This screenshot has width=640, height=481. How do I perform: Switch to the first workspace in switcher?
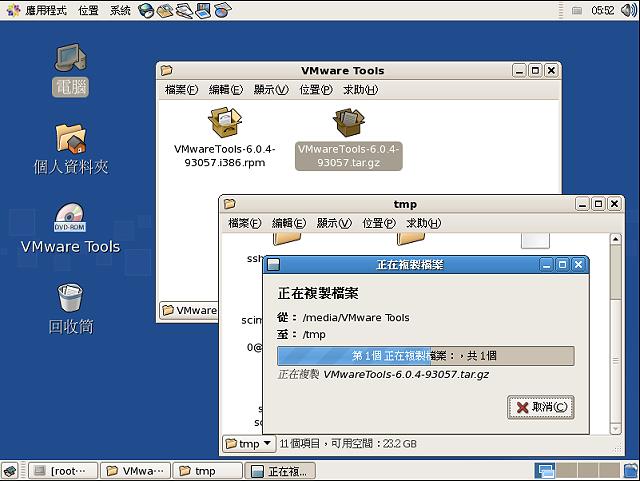545,471
